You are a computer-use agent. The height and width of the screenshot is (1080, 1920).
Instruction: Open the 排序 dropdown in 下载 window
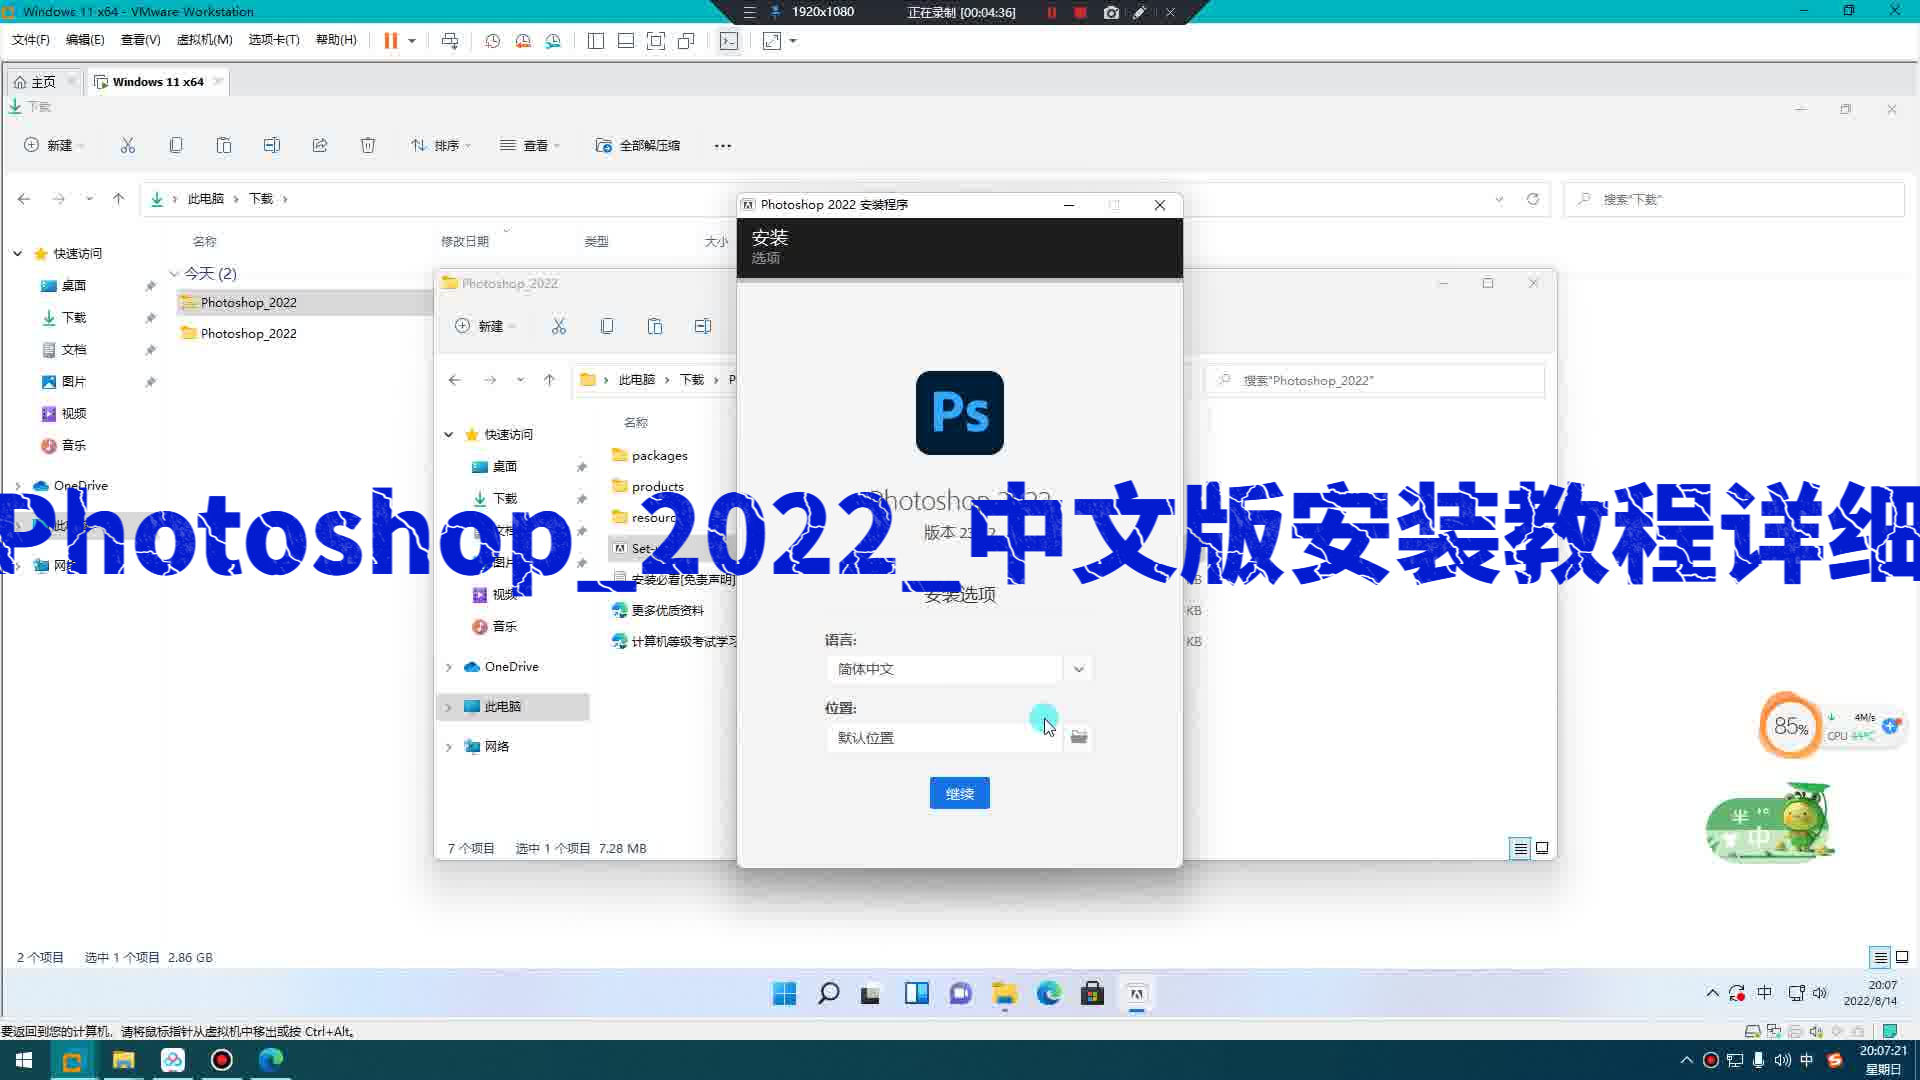tap(440, 145)
